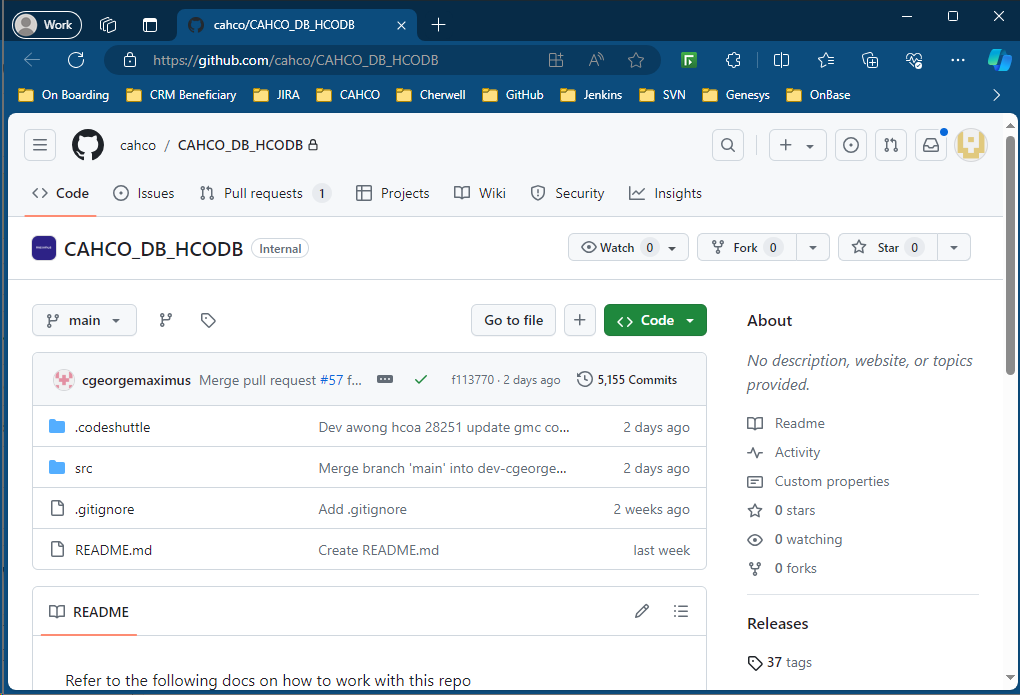
Task: Open the Watch options dropdown arrow
Action: tap(670, 247)
